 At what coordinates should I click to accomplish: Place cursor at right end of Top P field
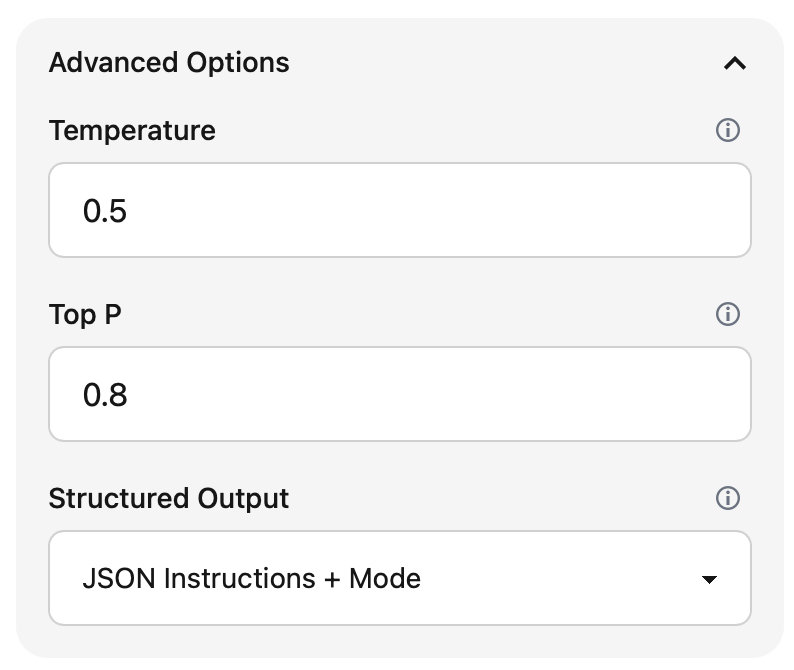point(720,395)
